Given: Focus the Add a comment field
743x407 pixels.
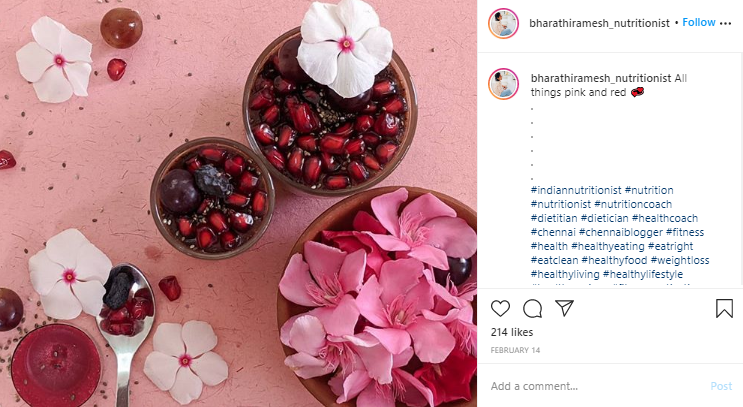Looking at the screenshot, I should click(597, 386).
